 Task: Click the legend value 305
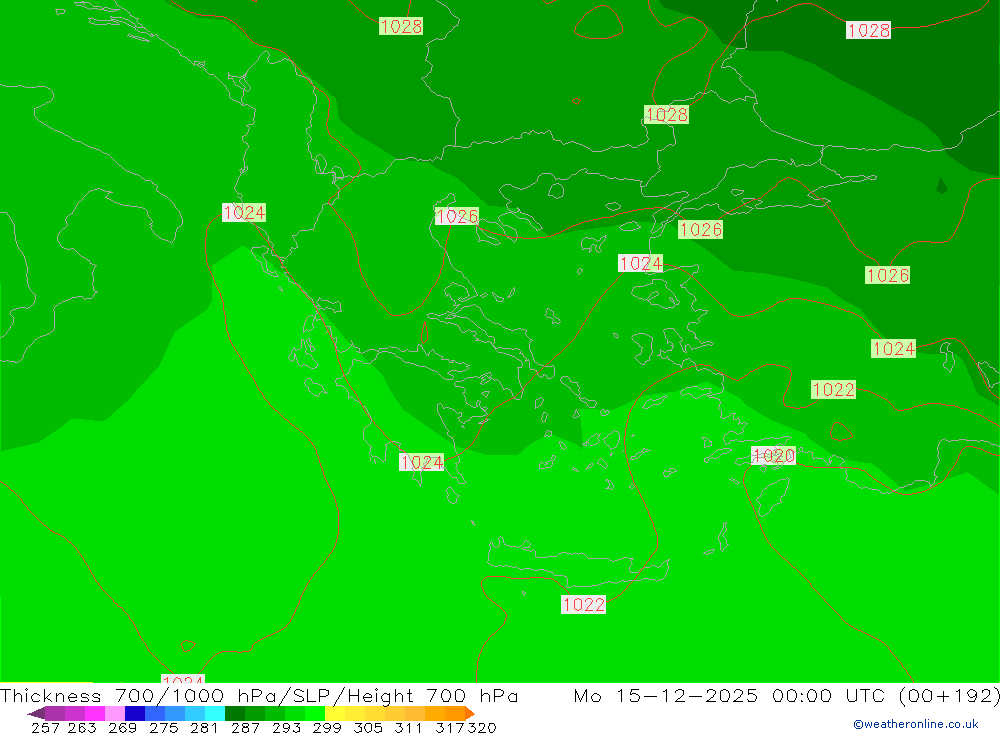(368, 728)
